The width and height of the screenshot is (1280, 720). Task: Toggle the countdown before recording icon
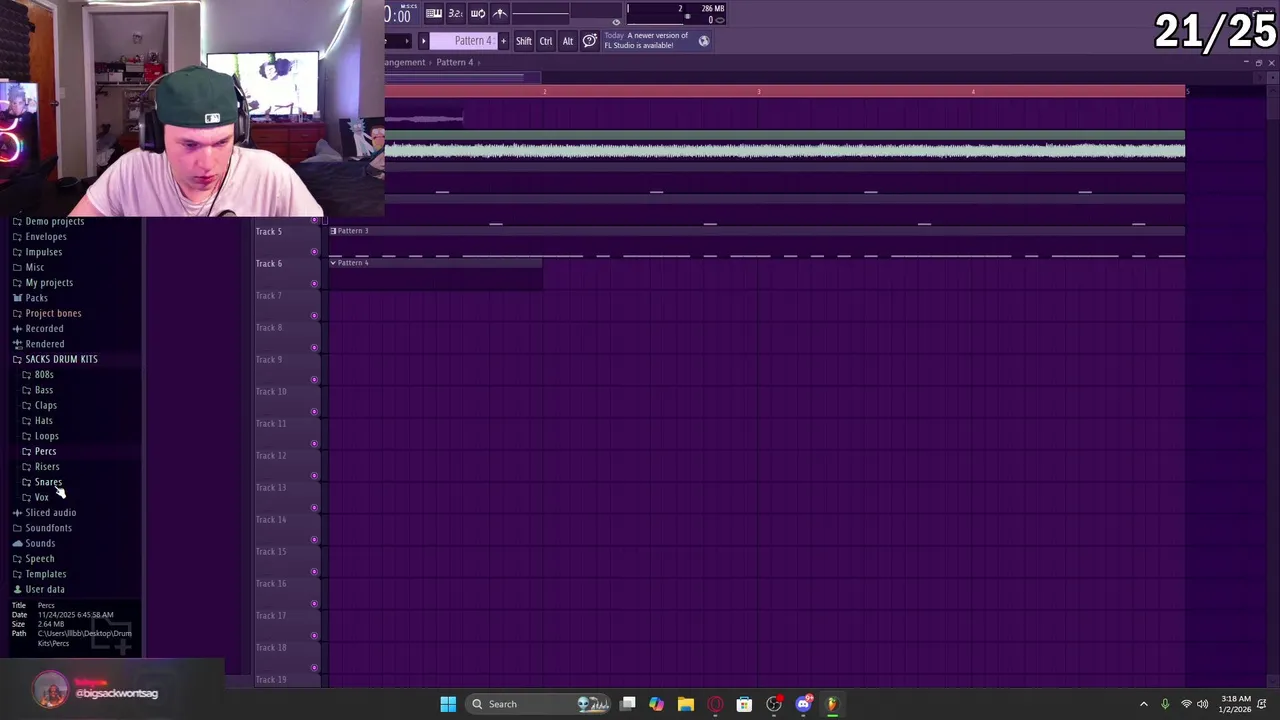[455, 13]
